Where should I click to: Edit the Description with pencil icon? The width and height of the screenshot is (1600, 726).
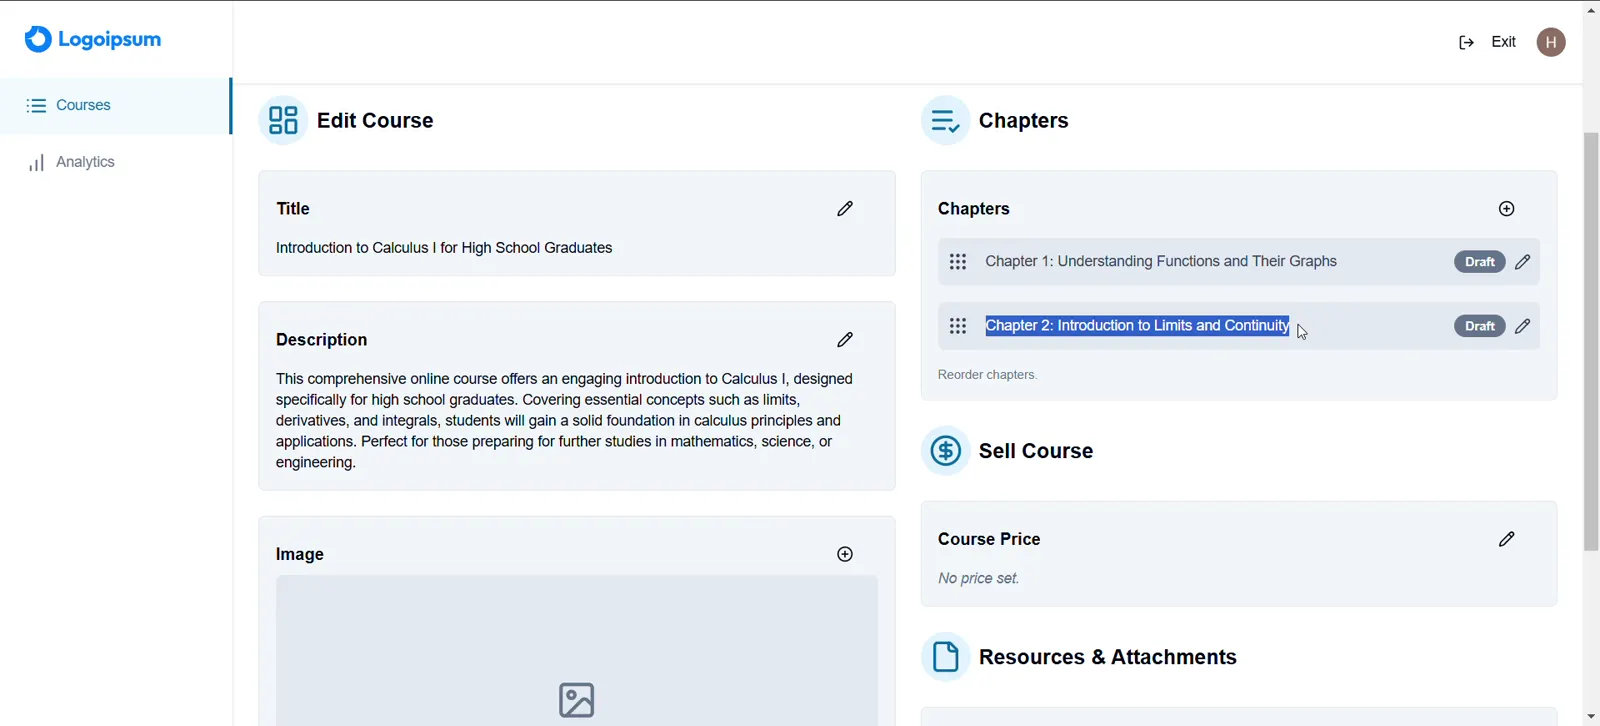845,339
